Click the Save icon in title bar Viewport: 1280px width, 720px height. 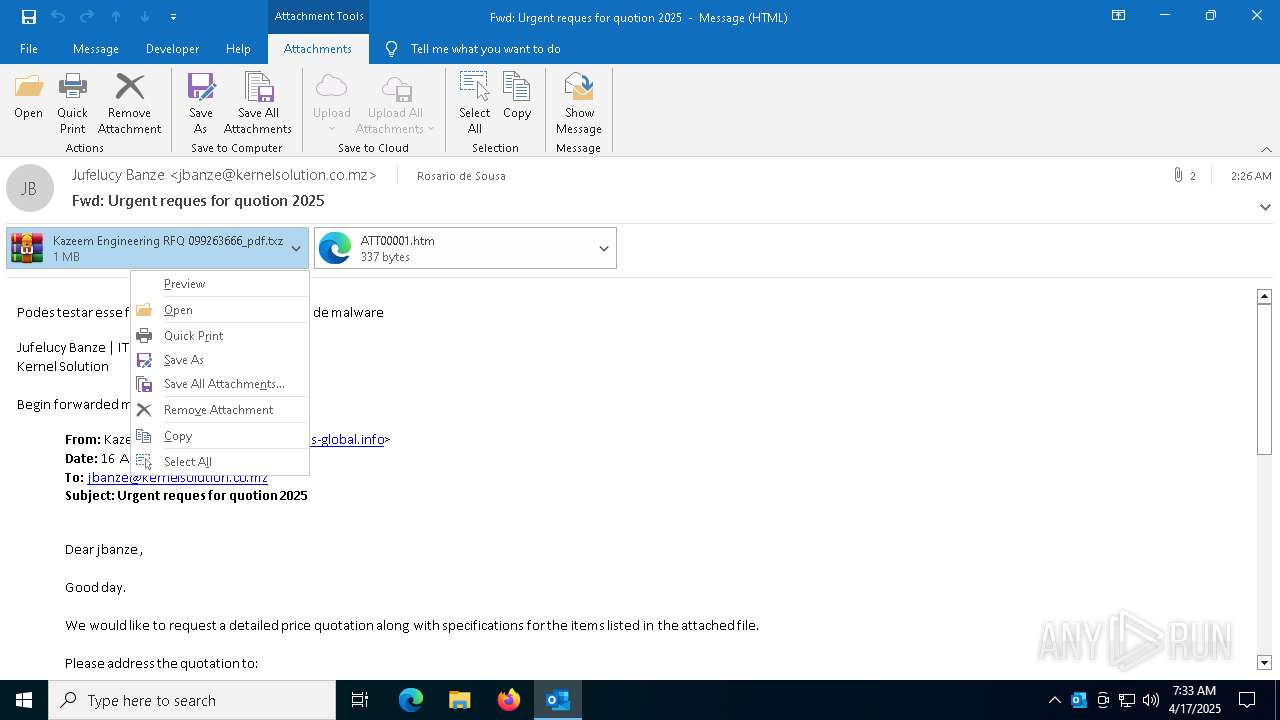pyautogui.click(x=29, y=17)
